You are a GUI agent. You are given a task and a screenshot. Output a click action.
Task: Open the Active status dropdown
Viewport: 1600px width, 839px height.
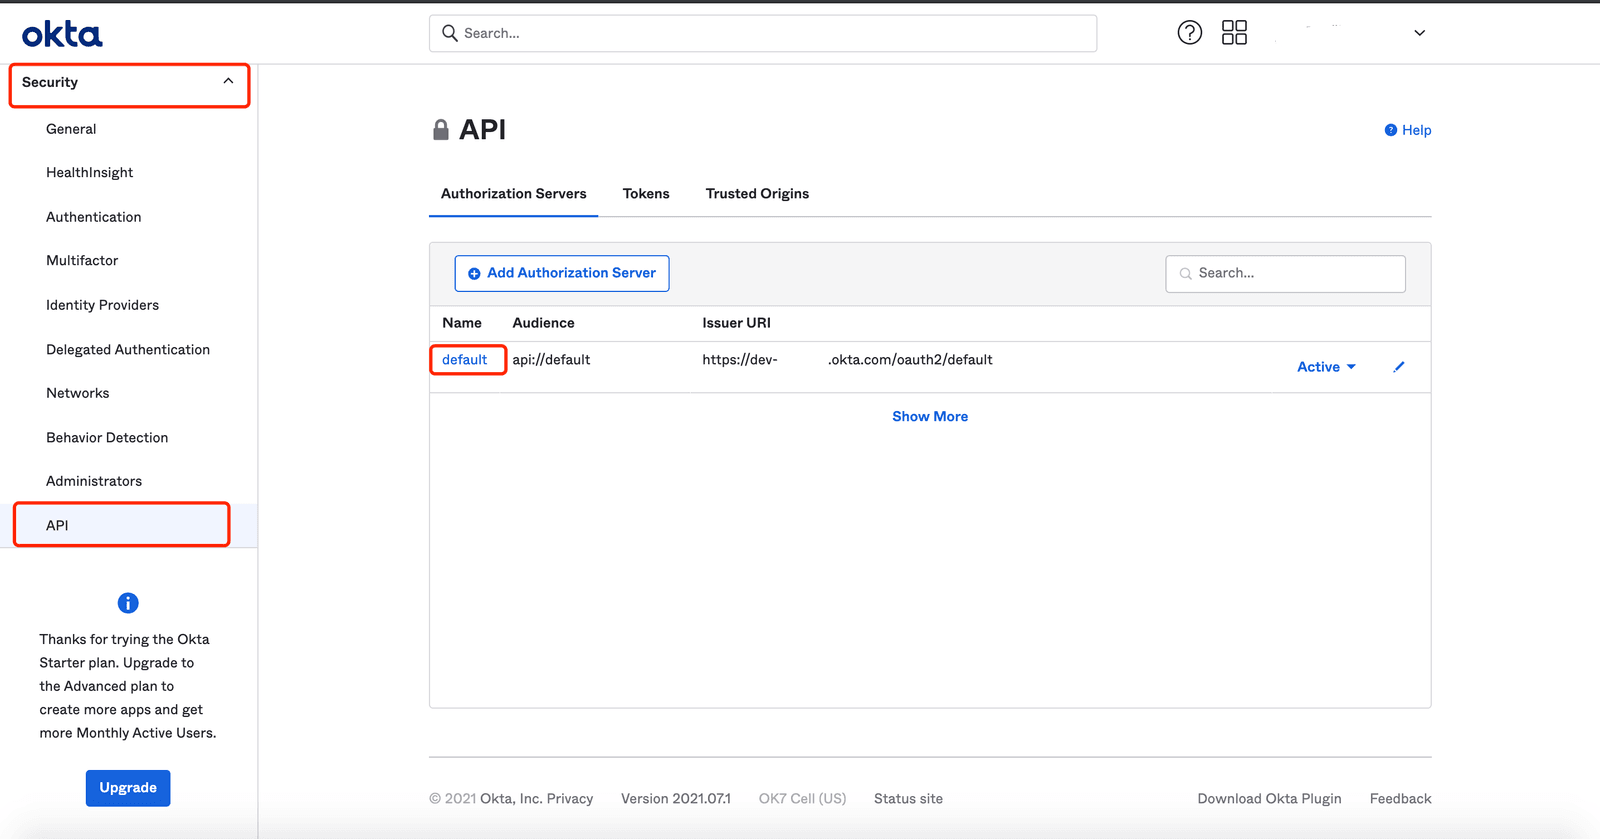click(1326, 367)
